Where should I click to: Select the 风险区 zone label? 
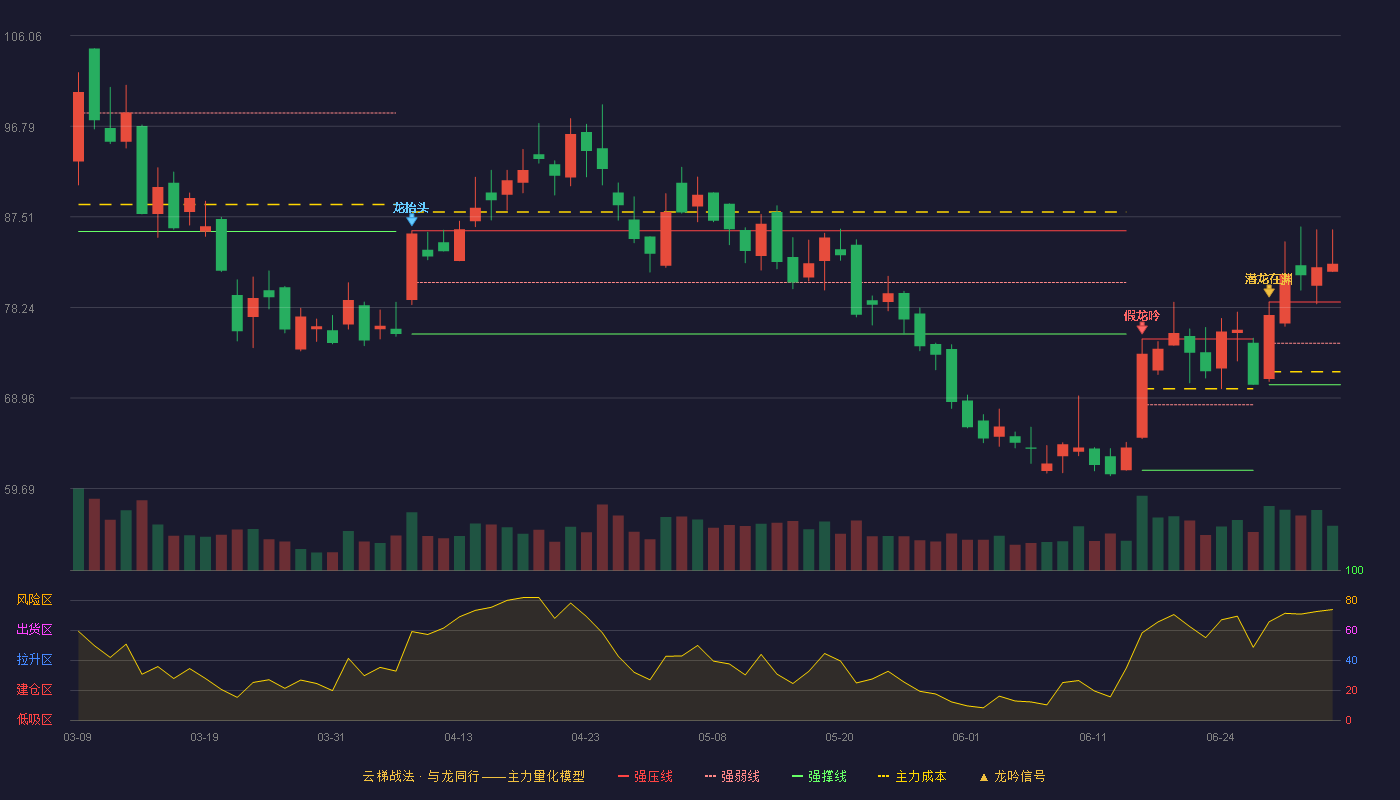34,600
